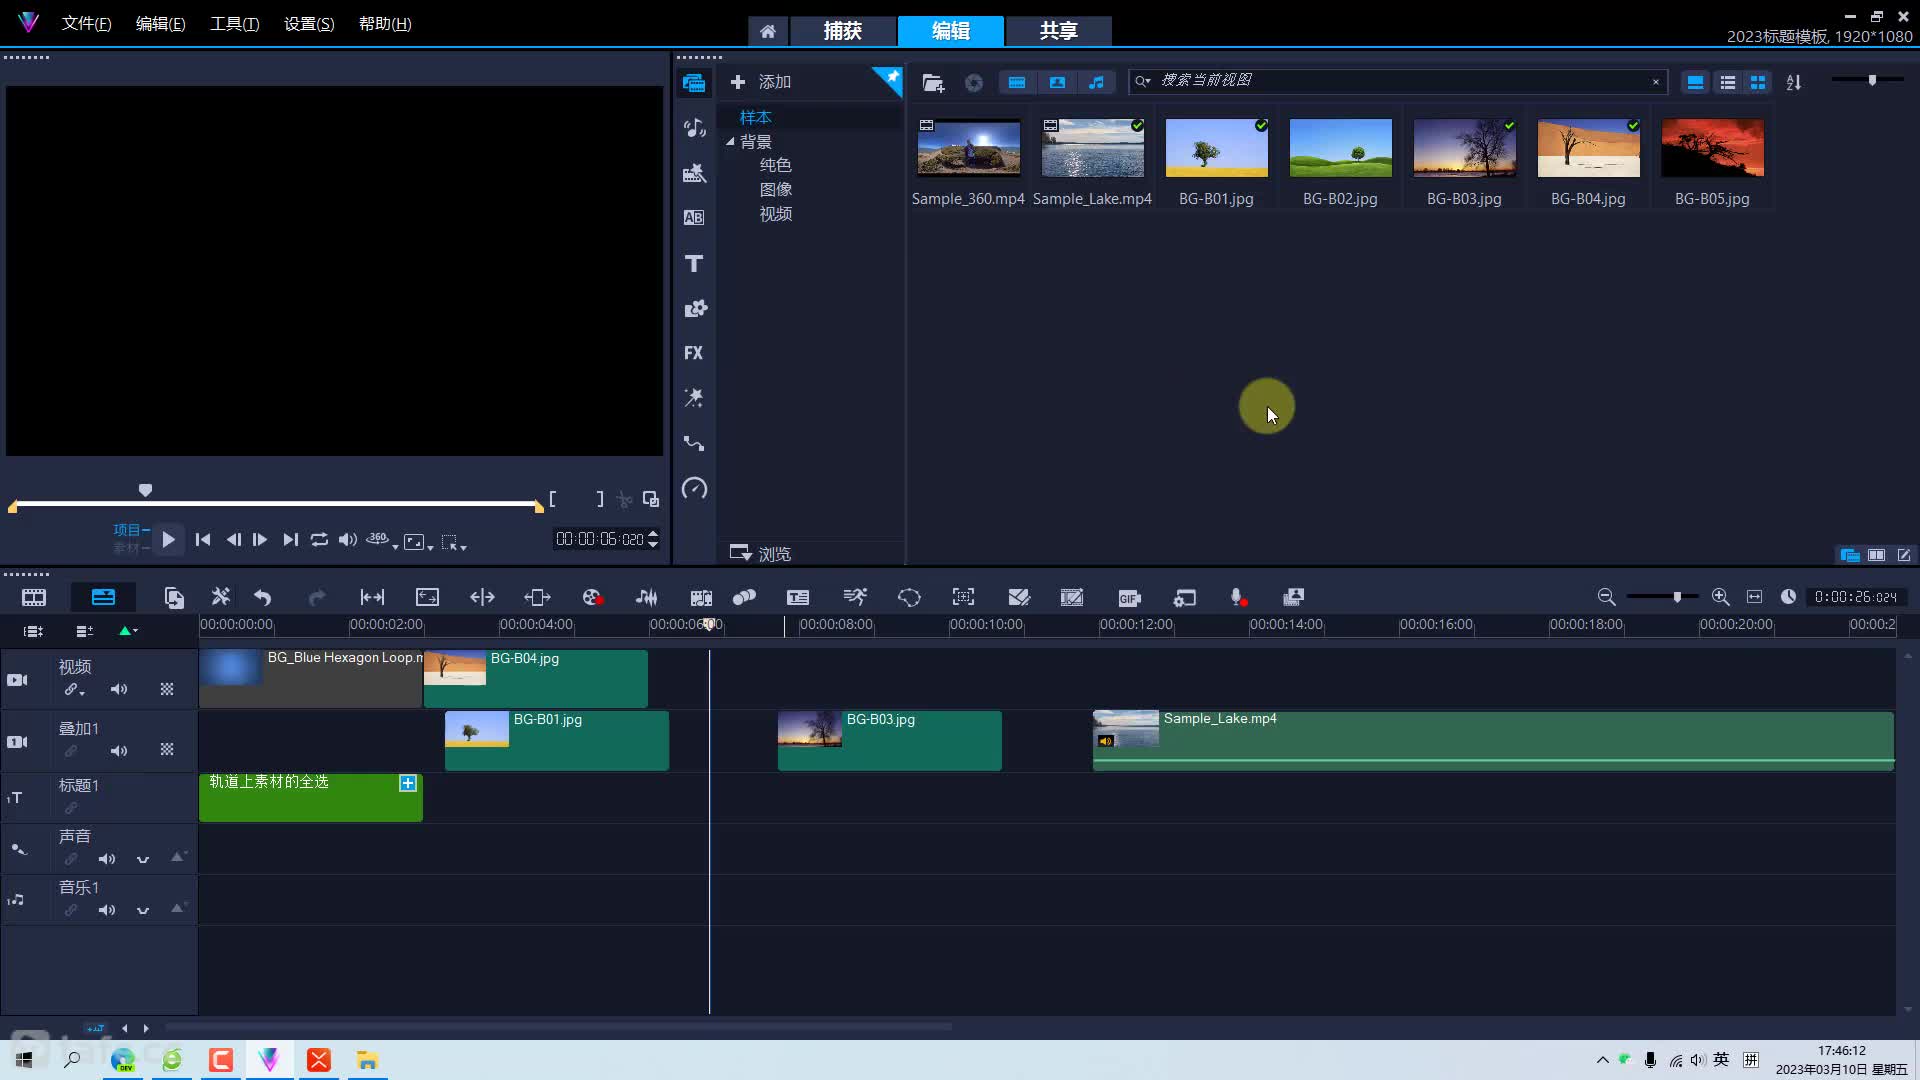Open the 编辑 menu
Image resolution: width=1920 pixels, height=1080 pixels.
pyautogui.click(x=160, y=24)
